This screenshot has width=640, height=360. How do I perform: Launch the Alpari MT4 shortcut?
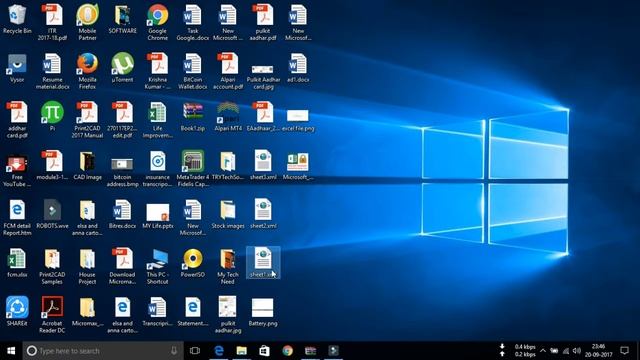tap(228, 117)
